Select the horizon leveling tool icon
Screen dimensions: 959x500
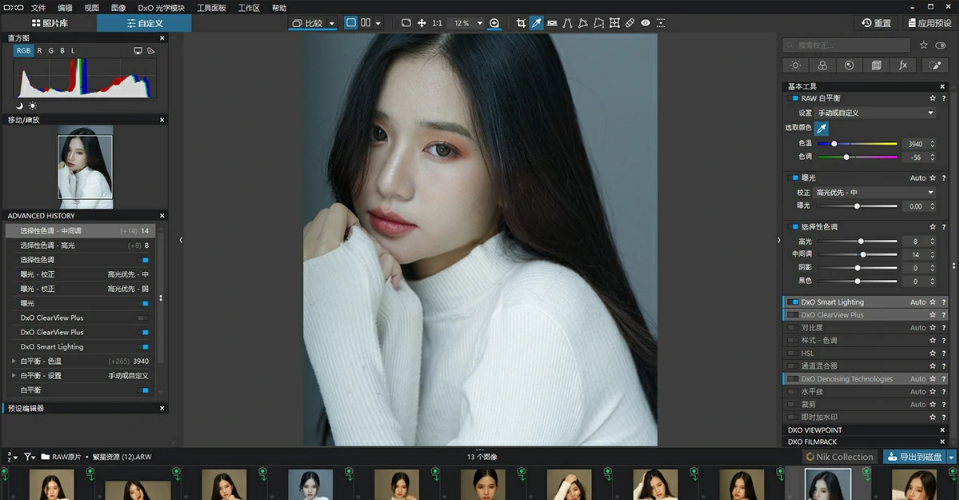coord(552,23)
